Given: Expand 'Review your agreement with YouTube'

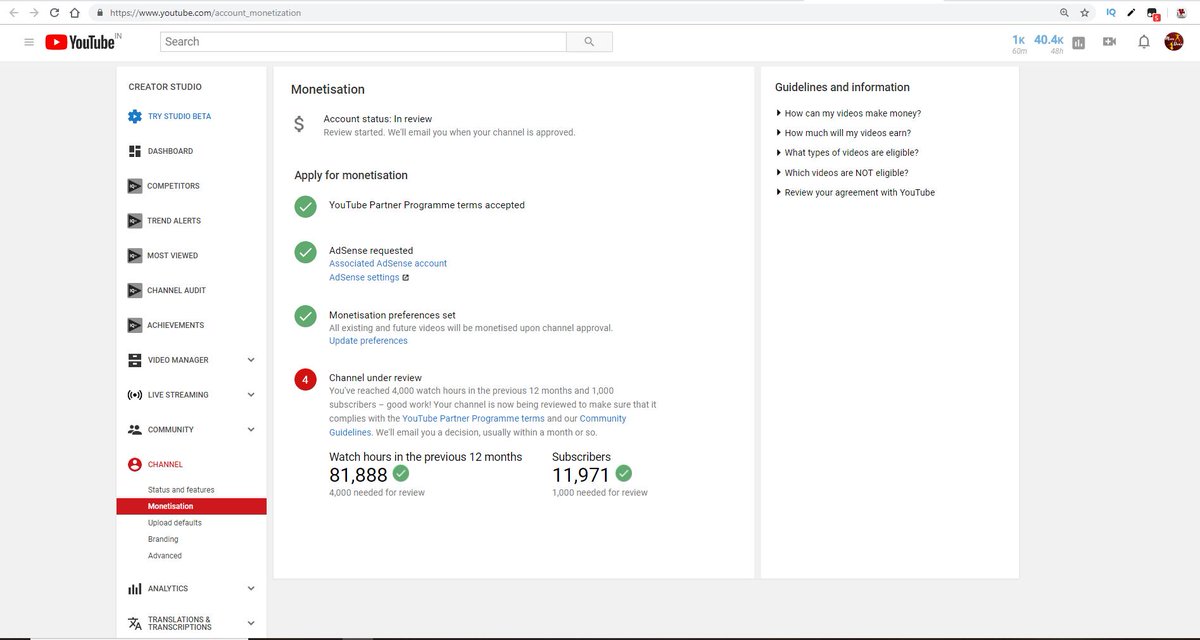Looking at the screenshot, I should pyautogui.click(x=855, y=193).
